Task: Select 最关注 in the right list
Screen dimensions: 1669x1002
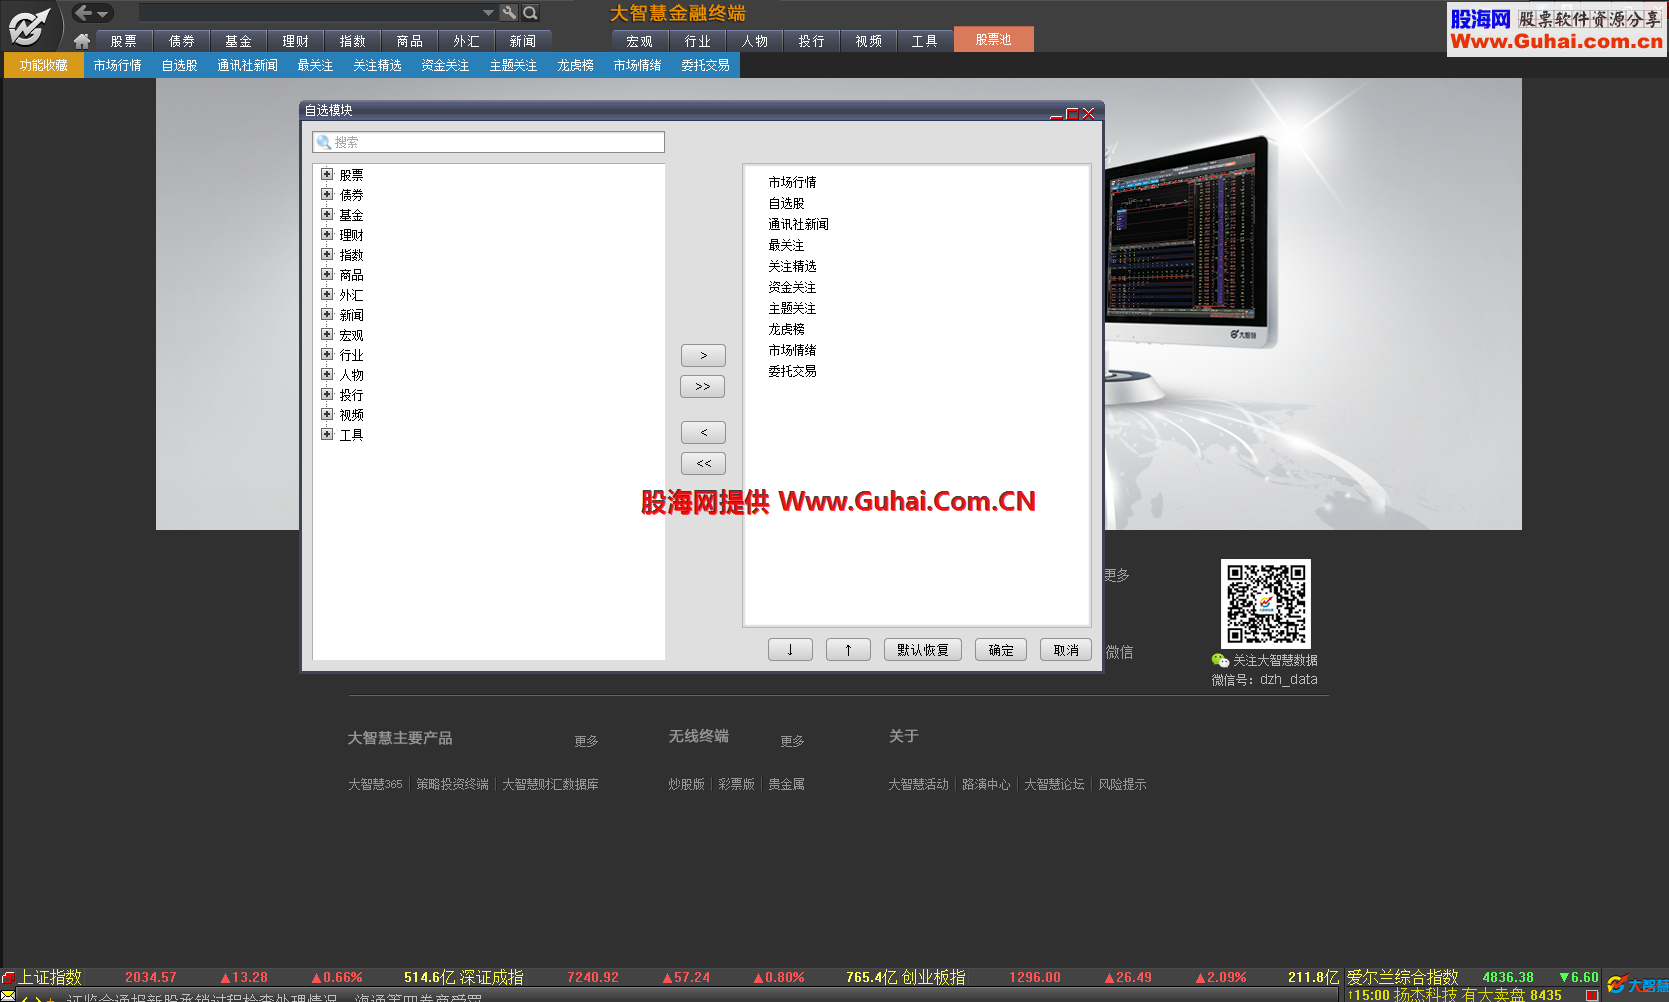Action: pyautogui.click(x=786, y=245)
